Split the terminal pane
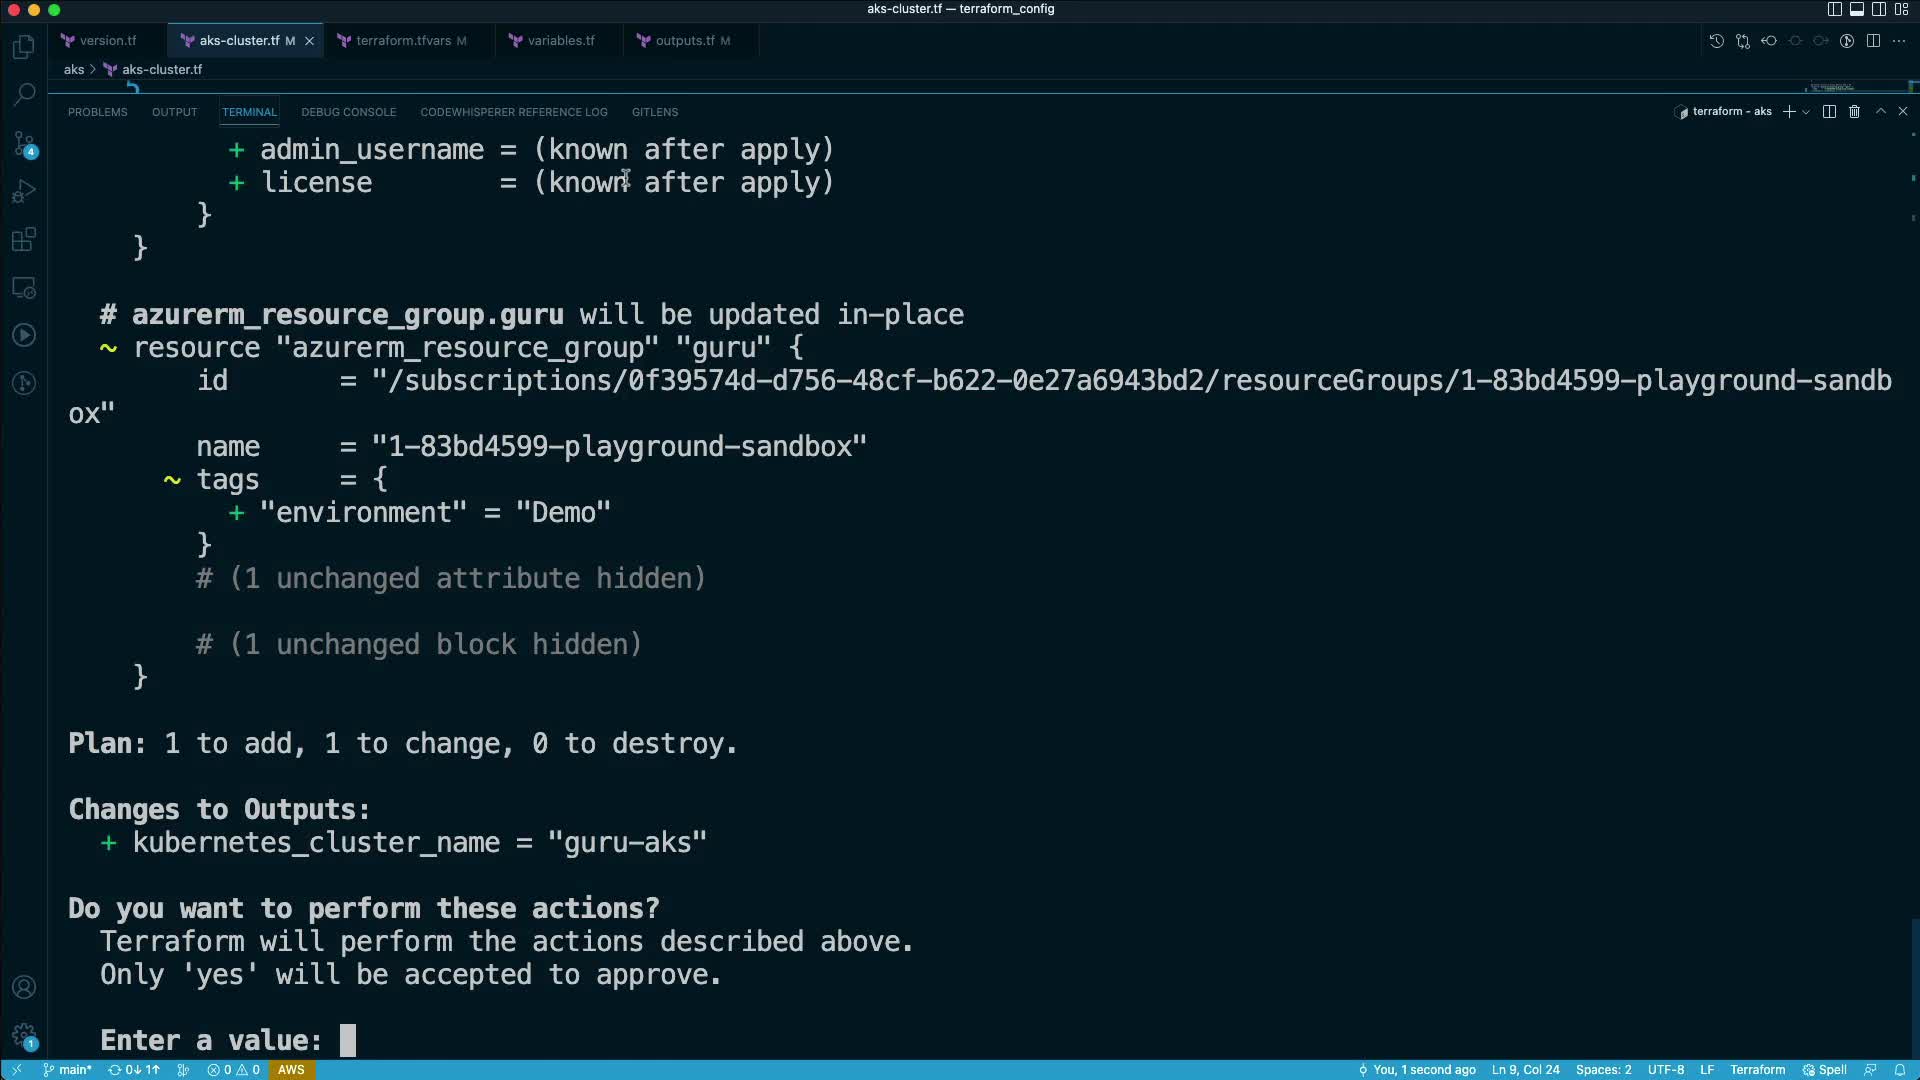The height and width of the screenshot is (1080, 1920). click(1829, 112)
